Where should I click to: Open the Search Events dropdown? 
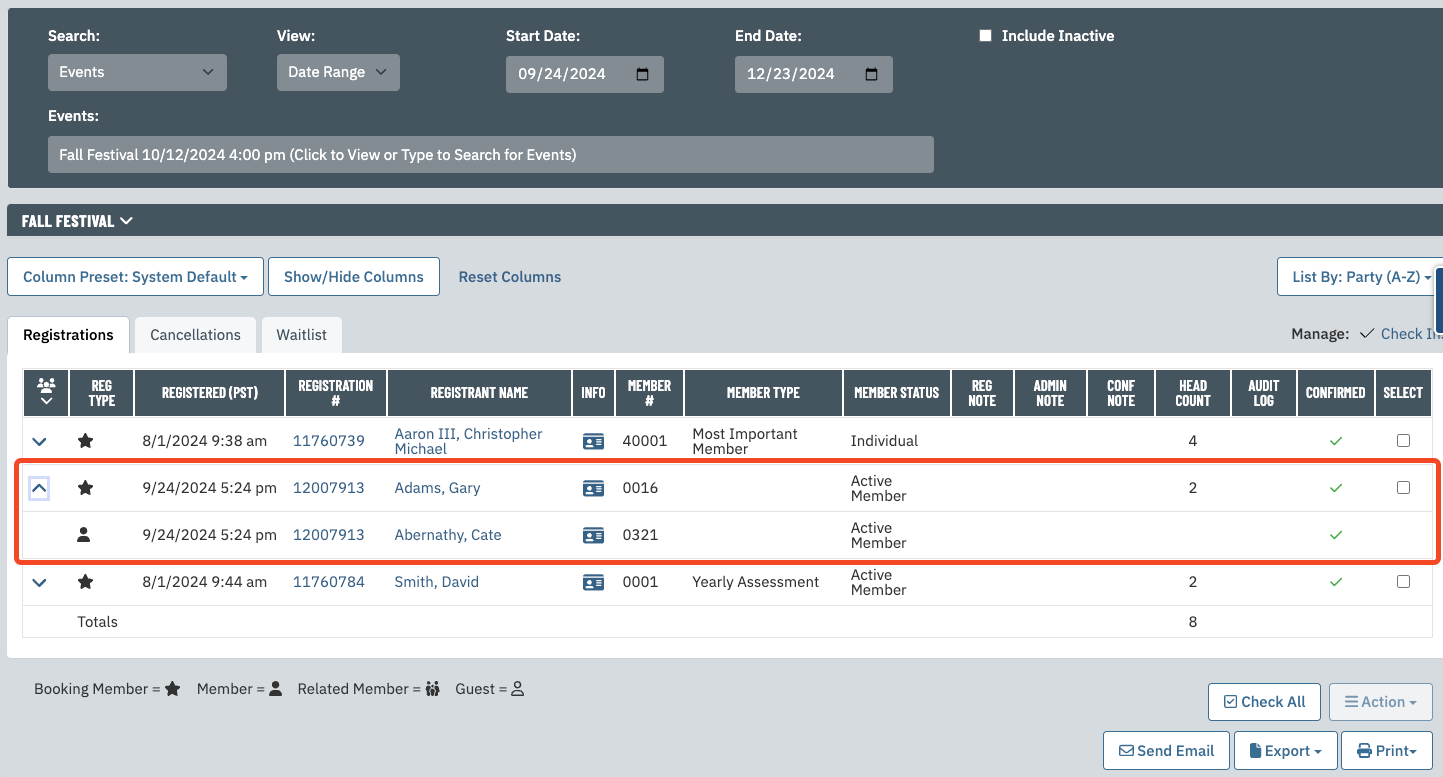(x=137, y=72)
